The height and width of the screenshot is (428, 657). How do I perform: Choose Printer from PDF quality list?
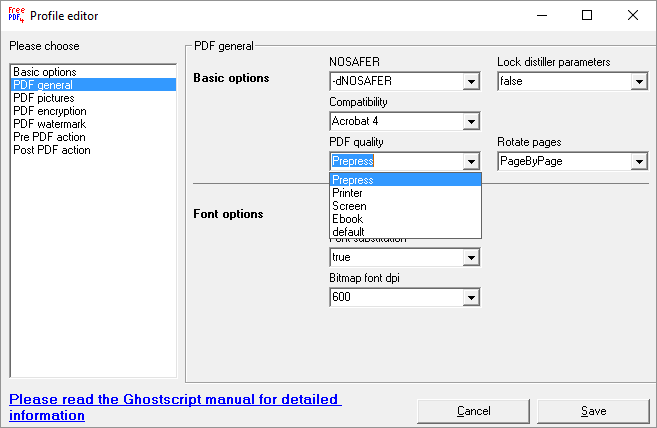click(x=348, y=193)
